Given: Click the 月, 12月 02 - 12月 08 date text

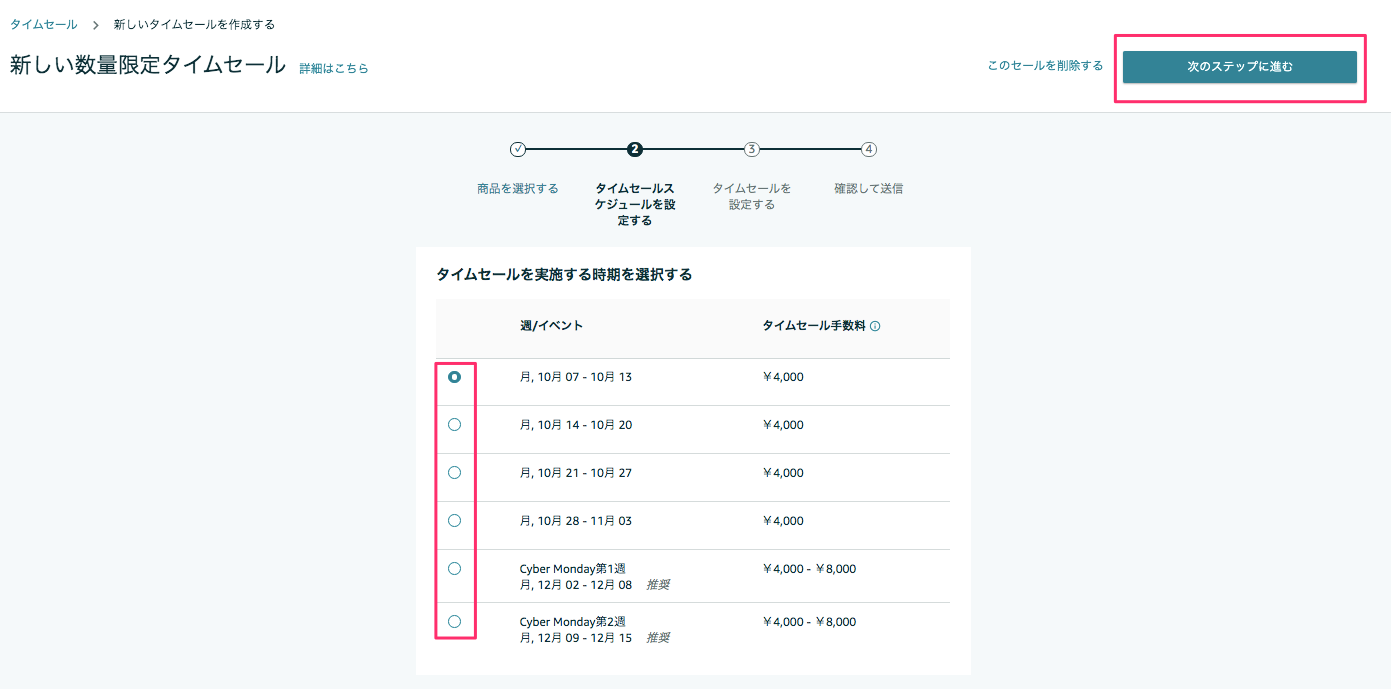Looking at the screenshot, I should coord(576,585).
